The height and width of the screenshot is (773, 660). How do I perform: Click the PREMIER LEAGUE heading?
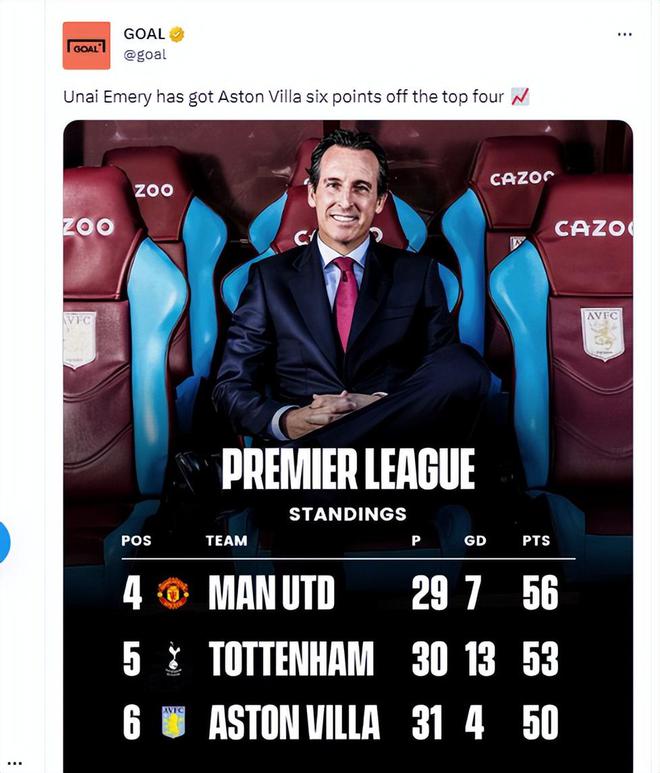click(347, 470)
